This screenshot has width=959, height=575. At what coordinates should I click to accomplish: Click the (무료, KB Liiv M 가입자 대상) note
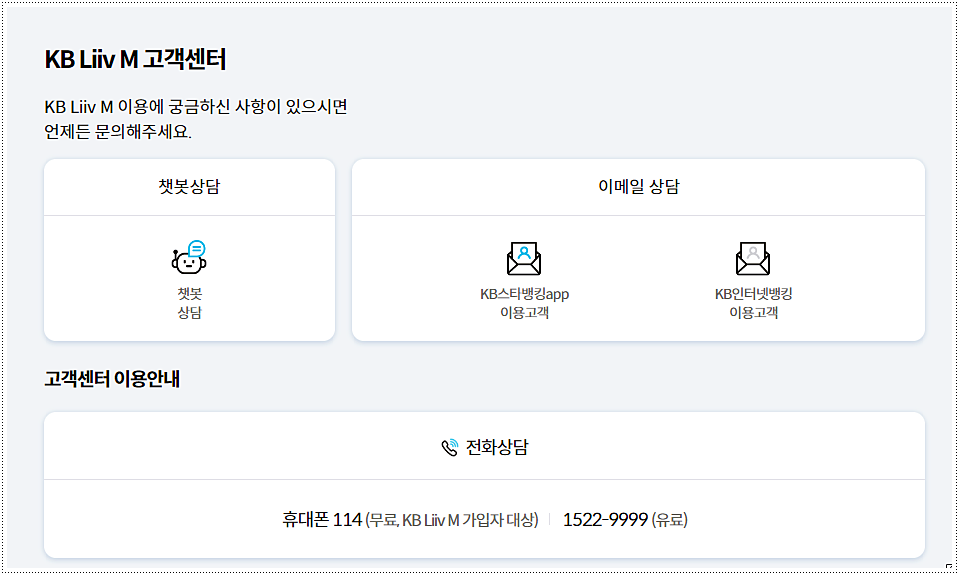click(452, 520)
